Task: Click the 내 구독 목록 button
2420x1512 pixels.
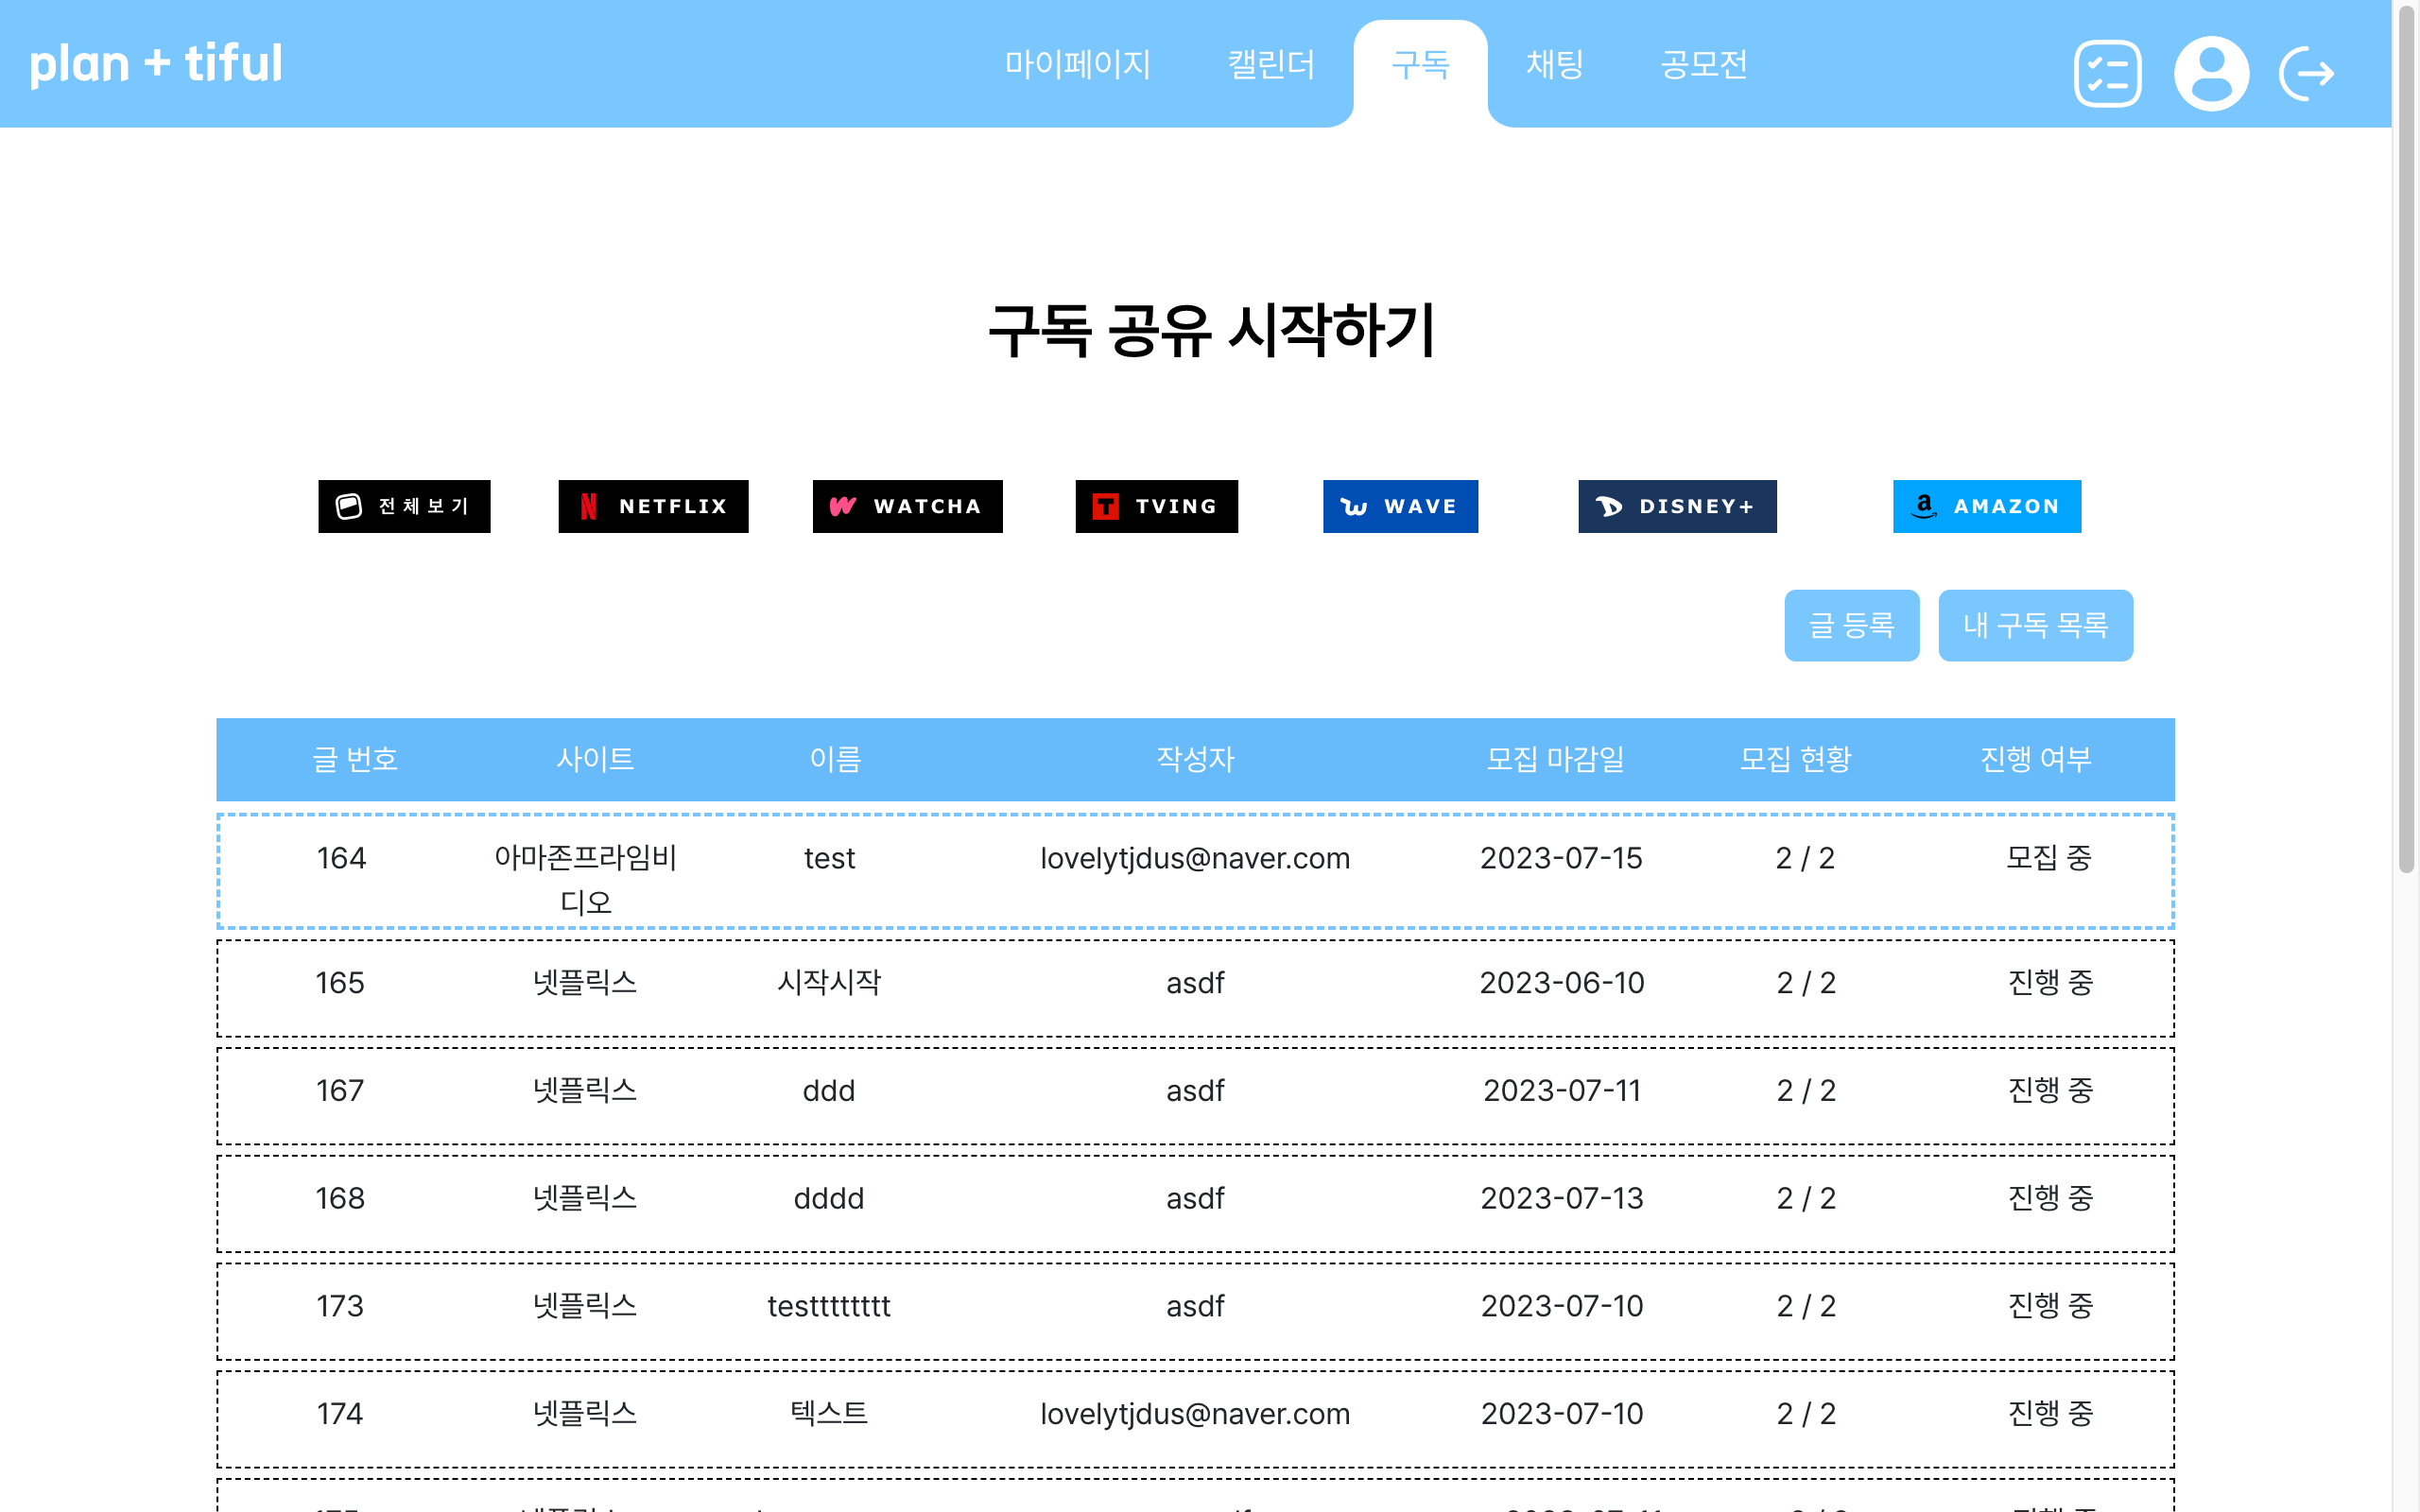Action: point(2035,625)
